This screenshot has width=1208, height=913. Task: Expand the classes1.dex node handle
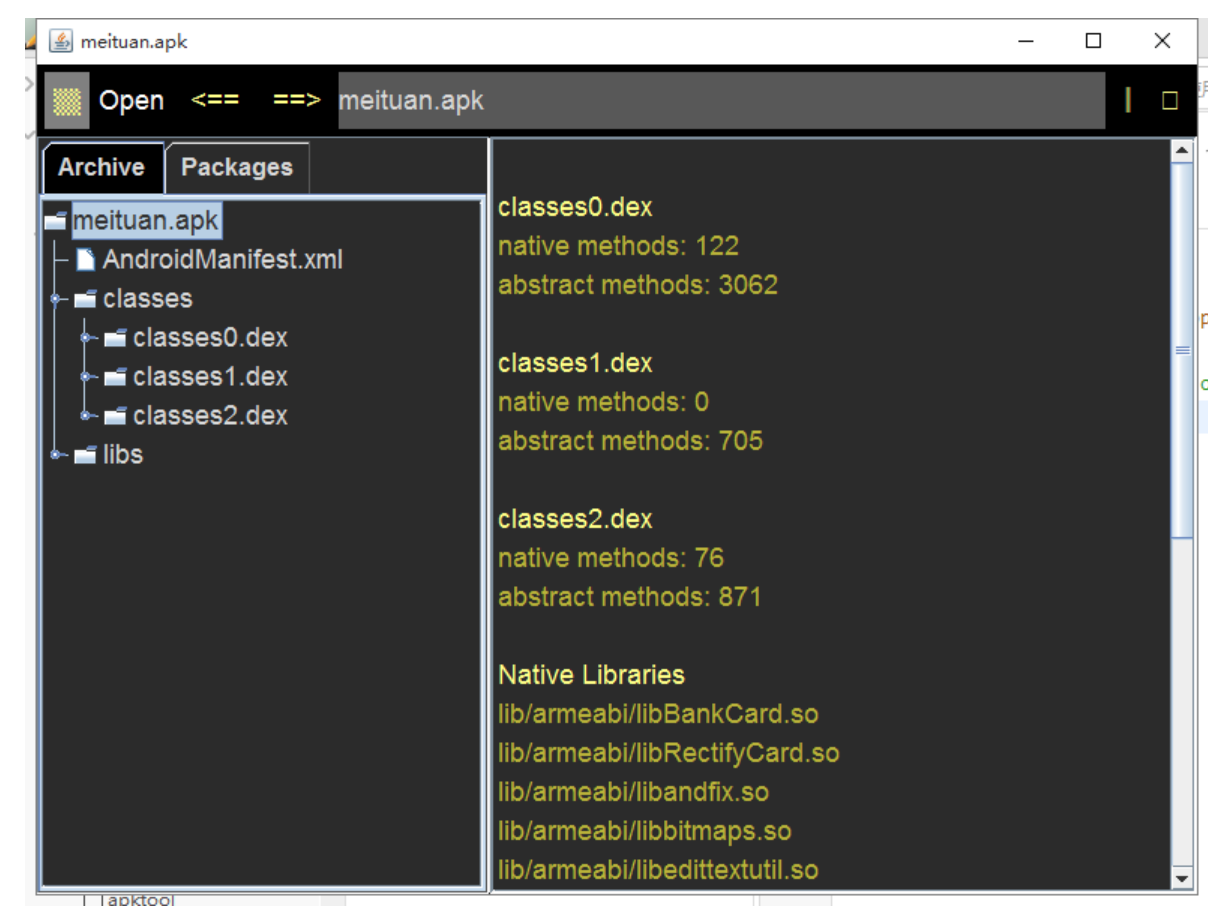coord(86,376)
